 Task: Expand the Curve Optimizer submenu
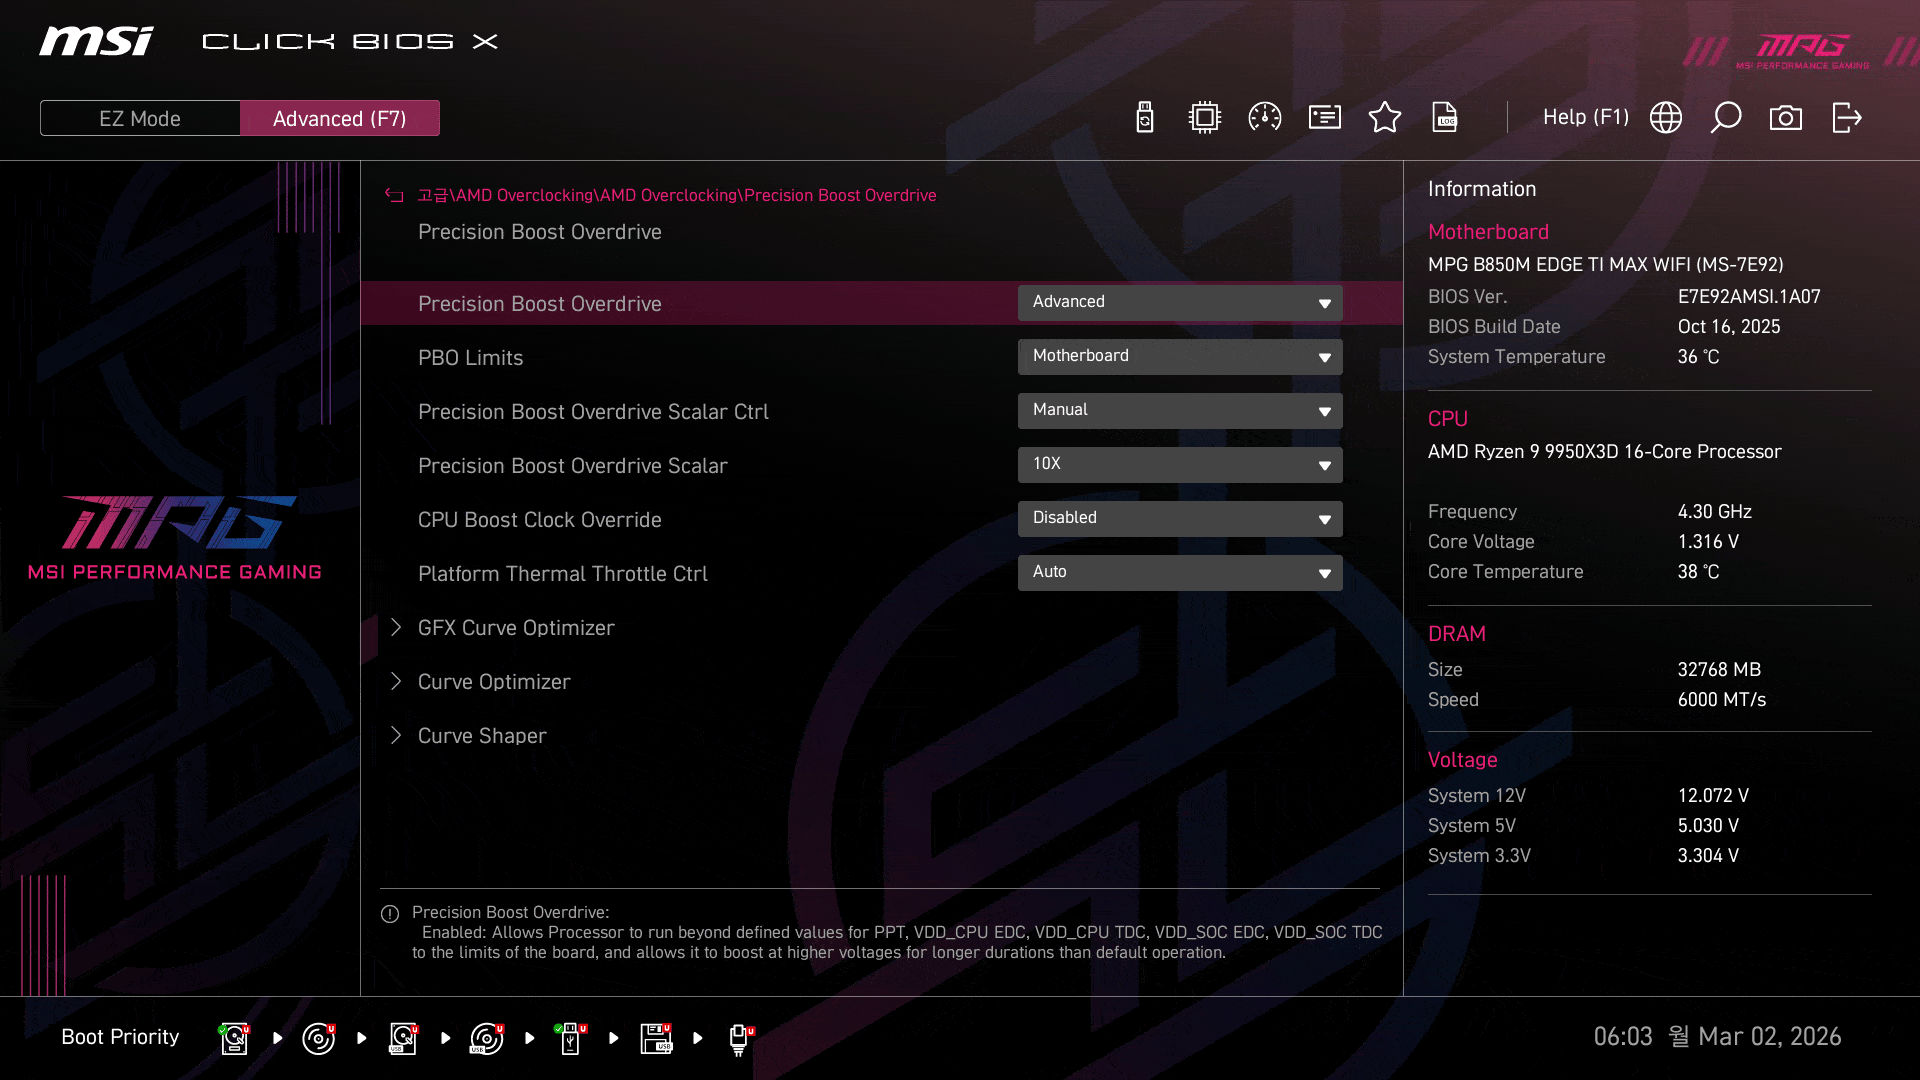494,682
